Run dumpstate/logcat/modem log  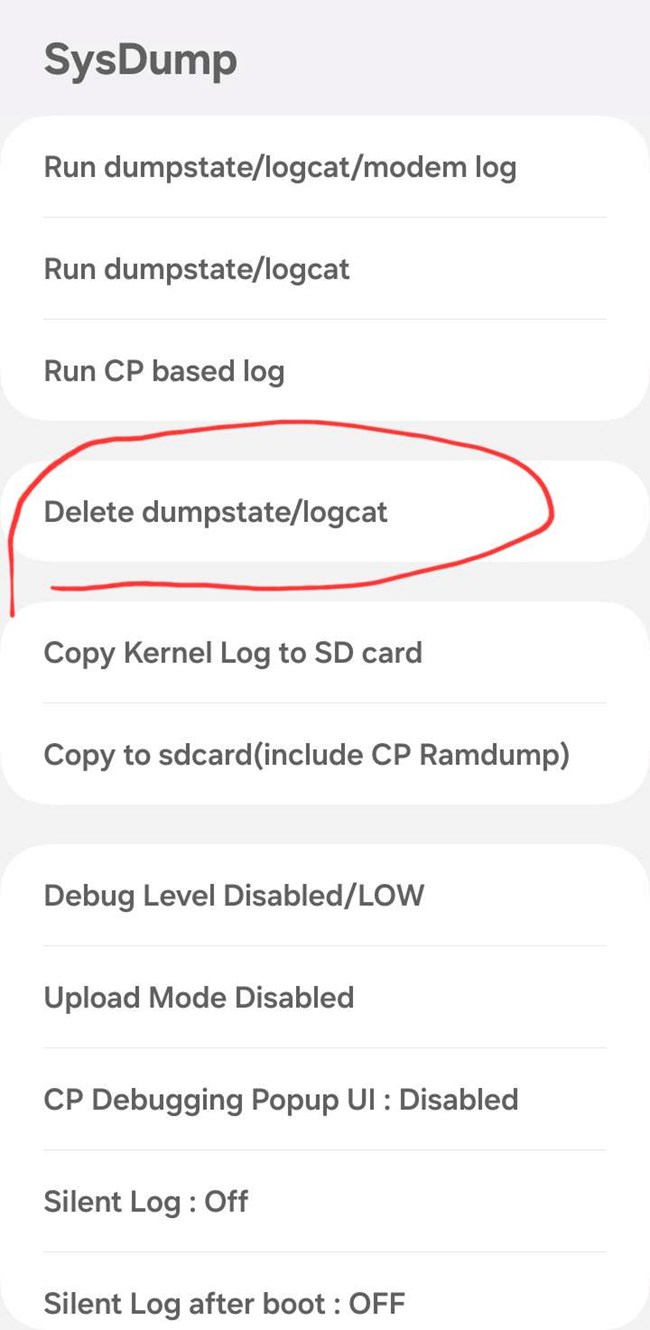(x=325, y=166)
